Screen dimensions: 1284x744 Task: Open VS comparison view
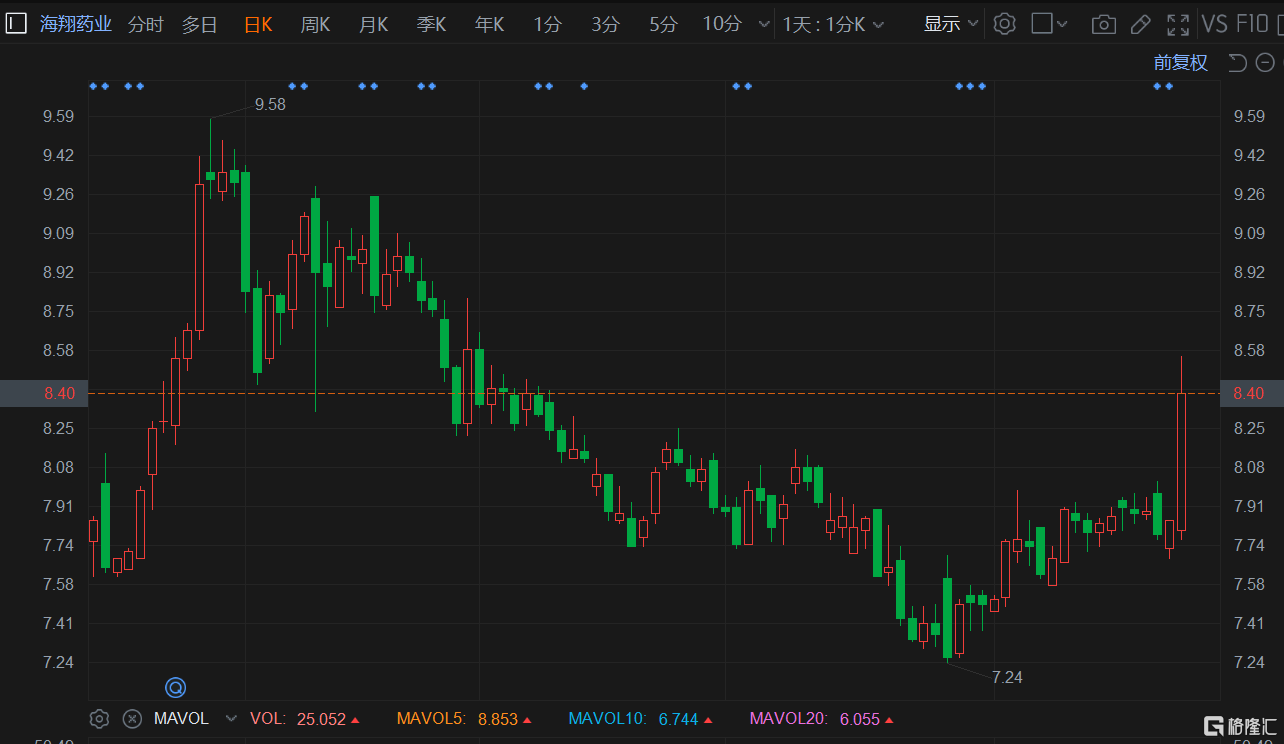[1214, 24]
